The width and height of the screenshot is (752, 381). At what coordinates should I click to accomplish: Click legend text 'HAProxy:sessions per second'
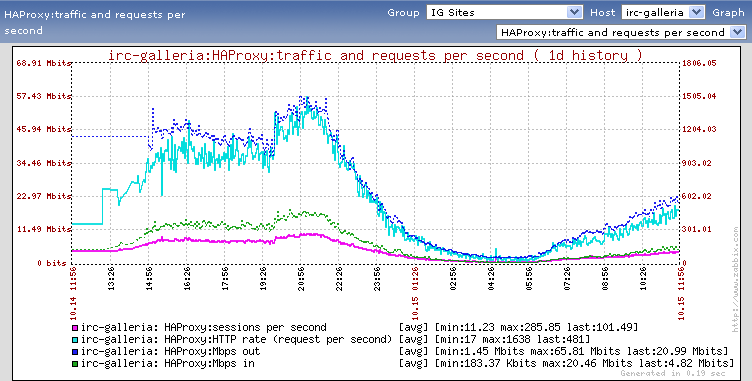click(x=245, y=328)
